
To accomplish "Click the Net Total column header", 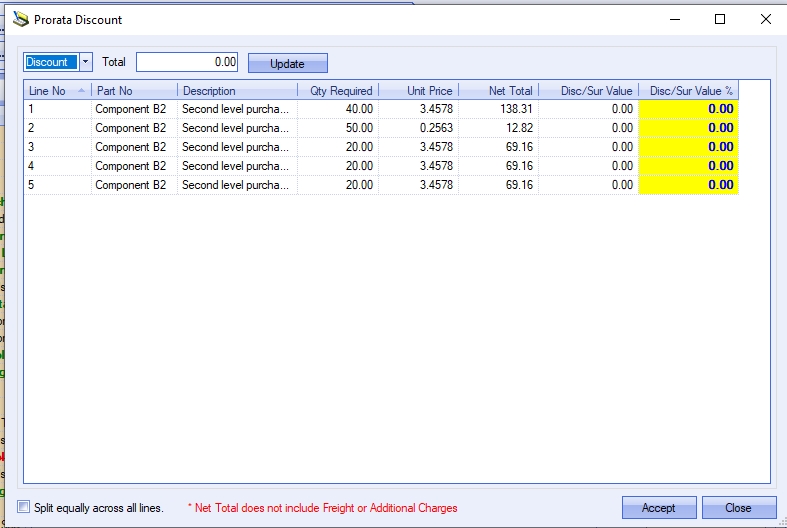I will coord(498,91).
